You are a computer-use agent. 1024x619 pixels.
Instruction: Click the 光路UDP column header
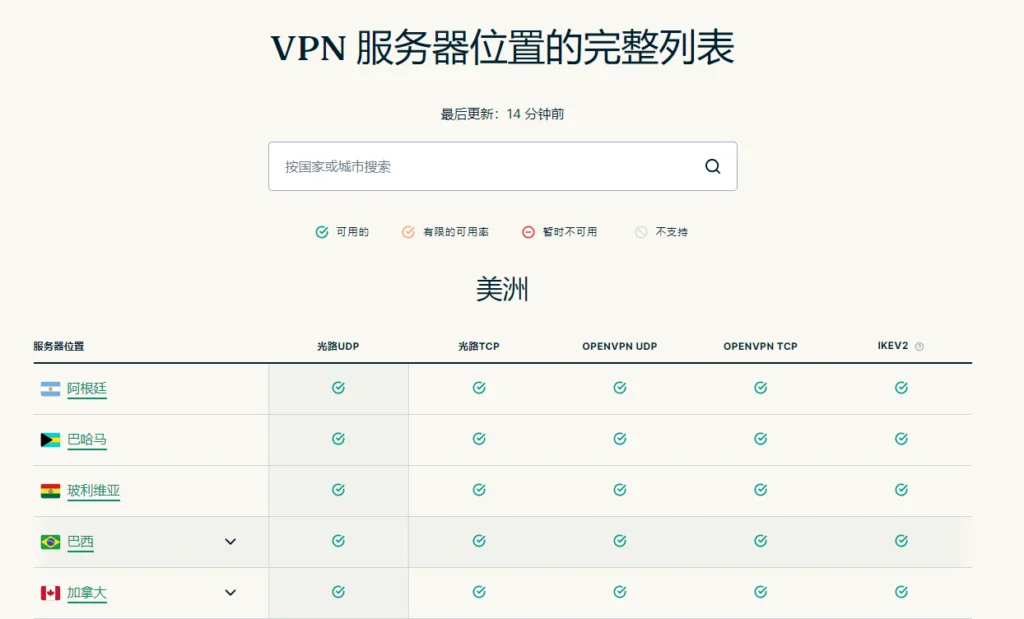click(338, 346)
